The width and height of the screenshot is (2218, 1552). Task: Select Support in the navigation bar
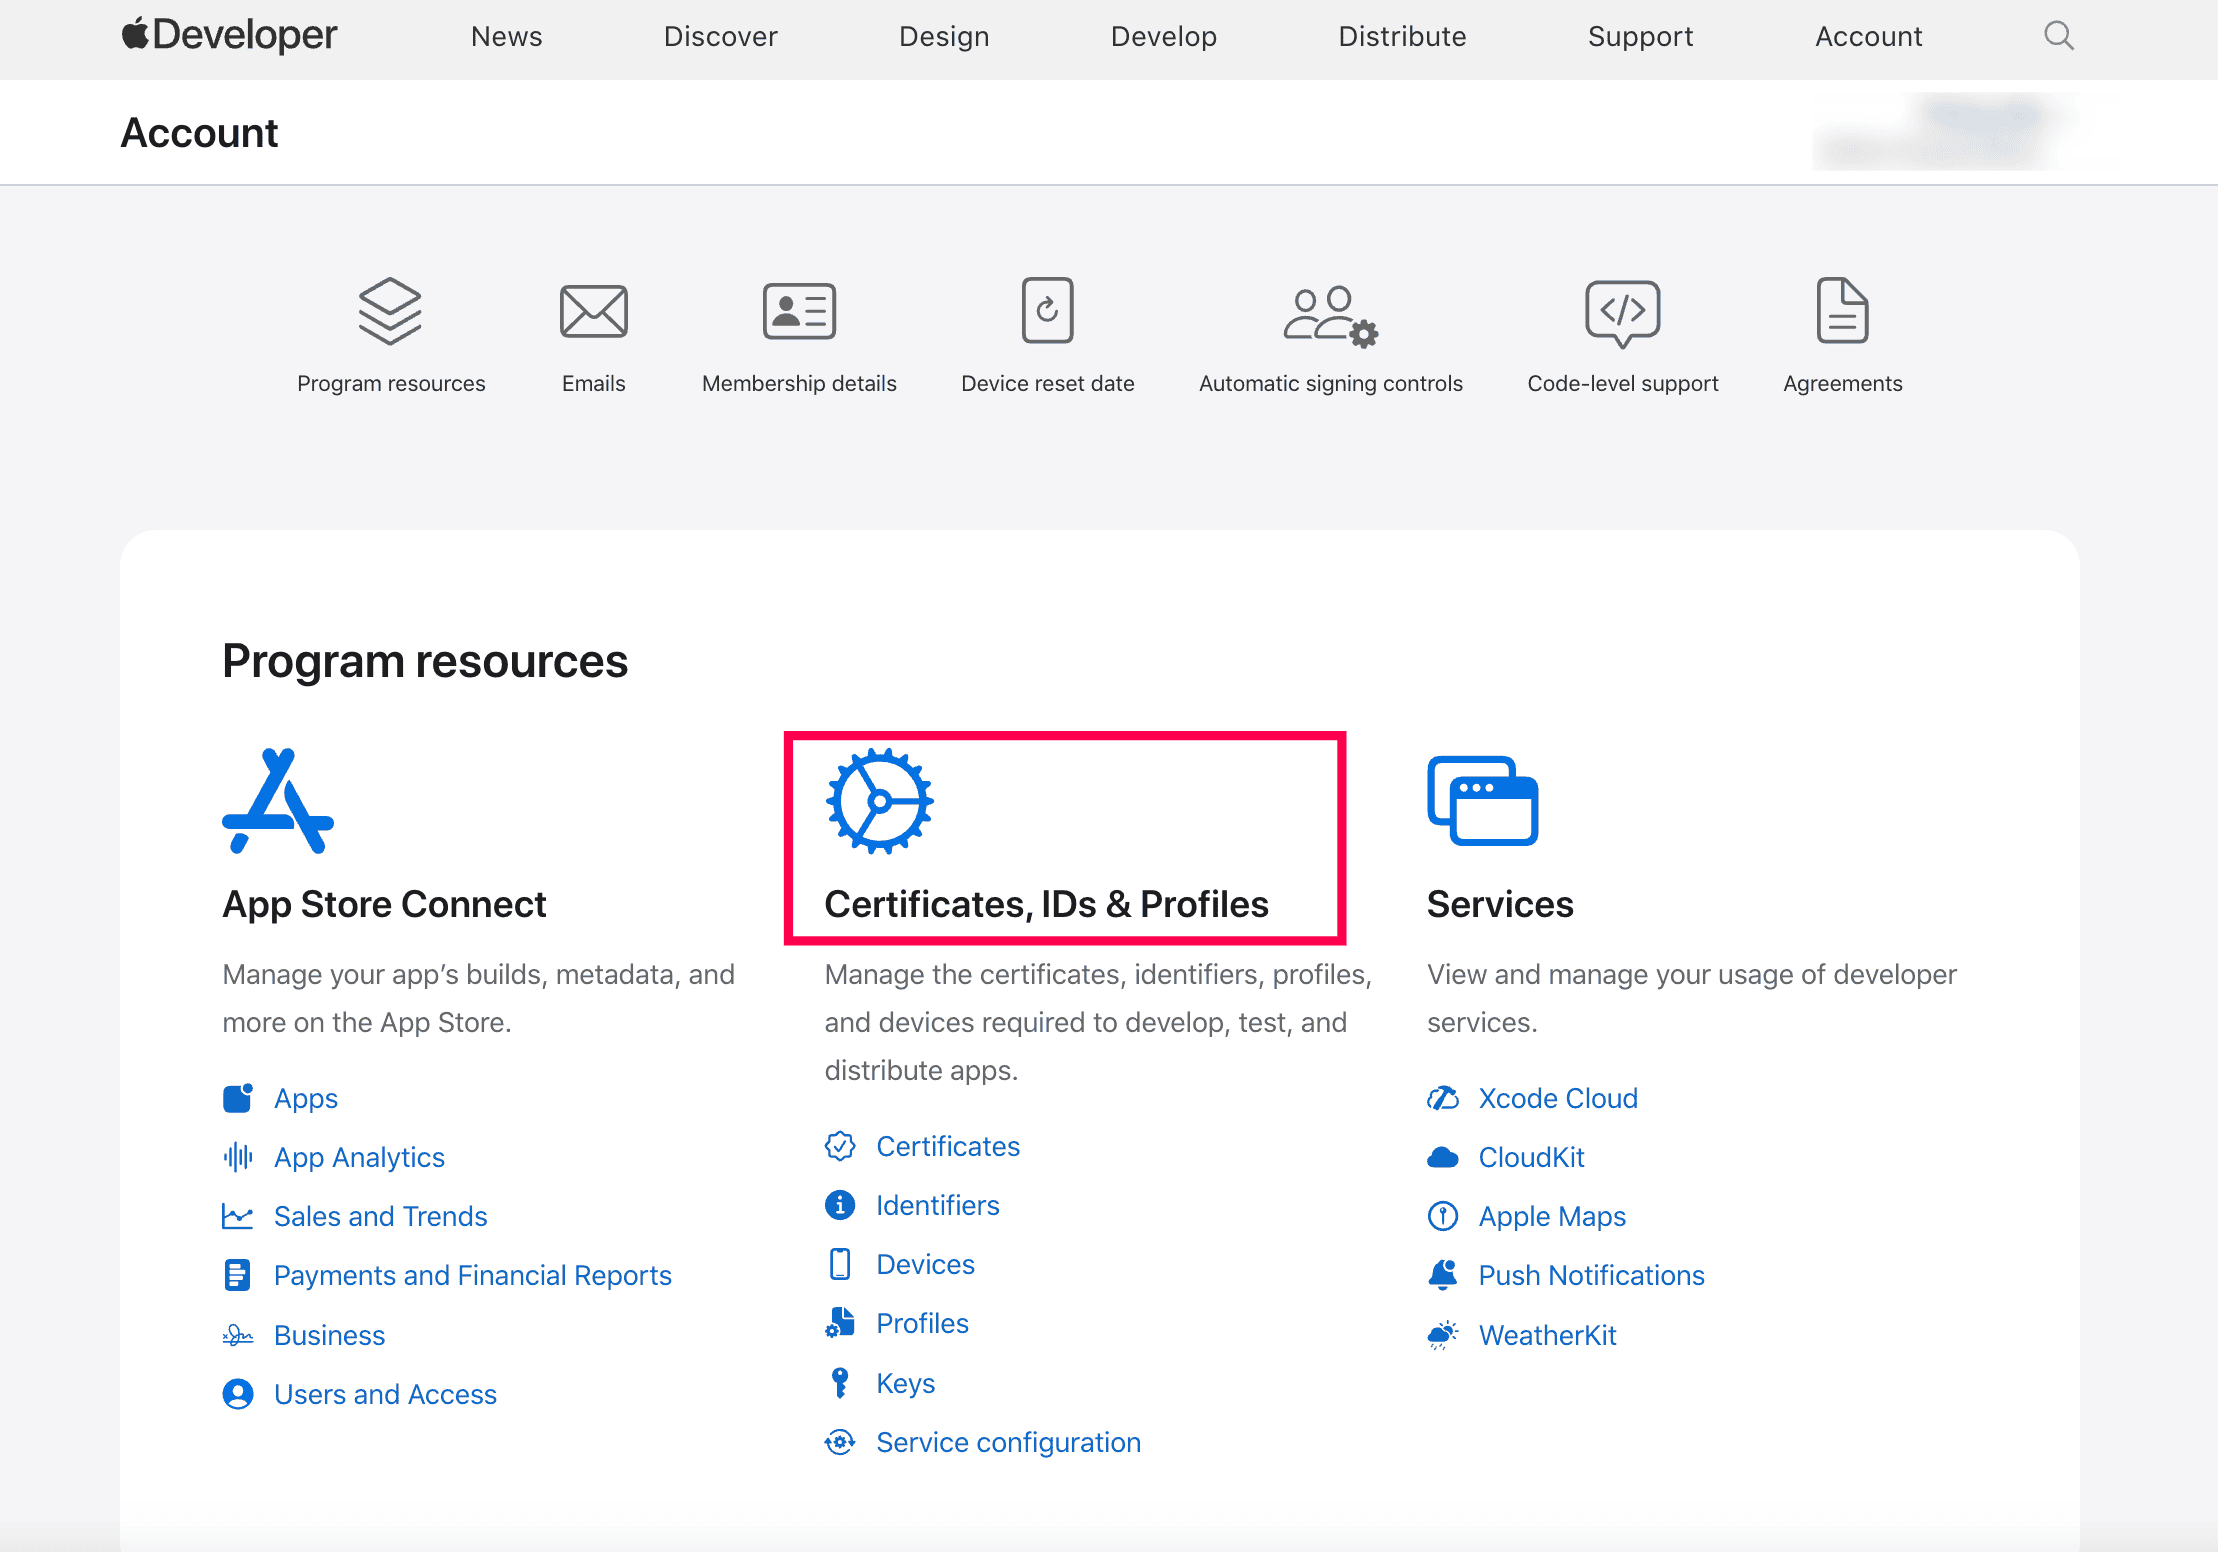[1640, 36]
